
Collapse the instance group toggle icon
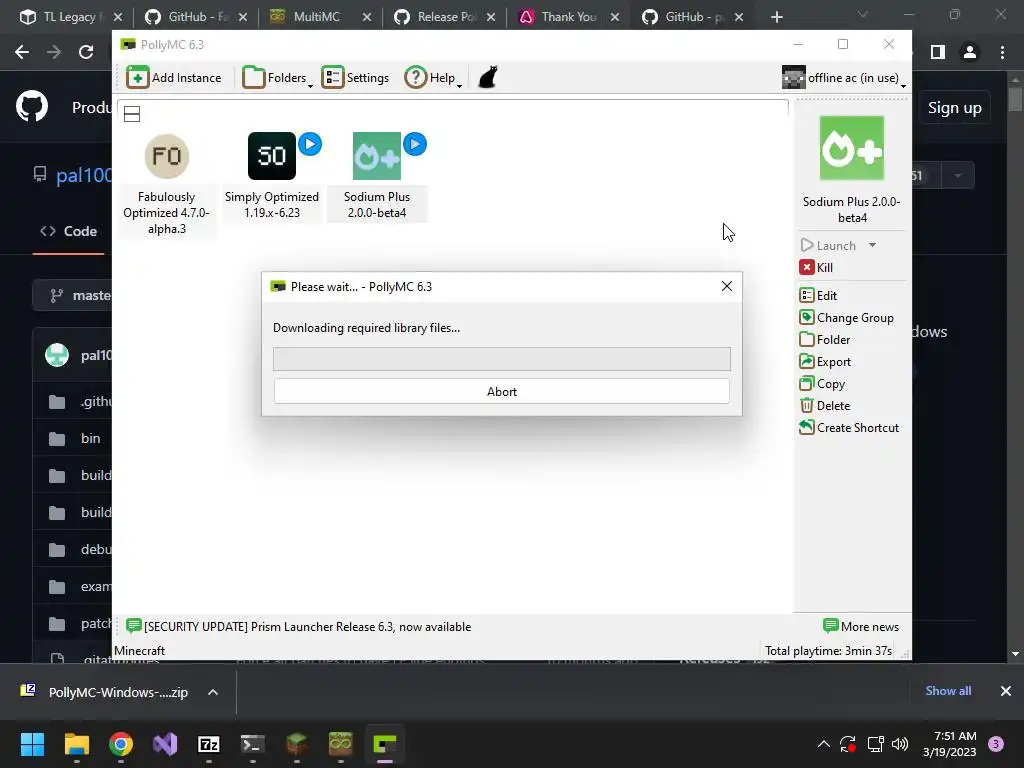(x=132, y=114)
